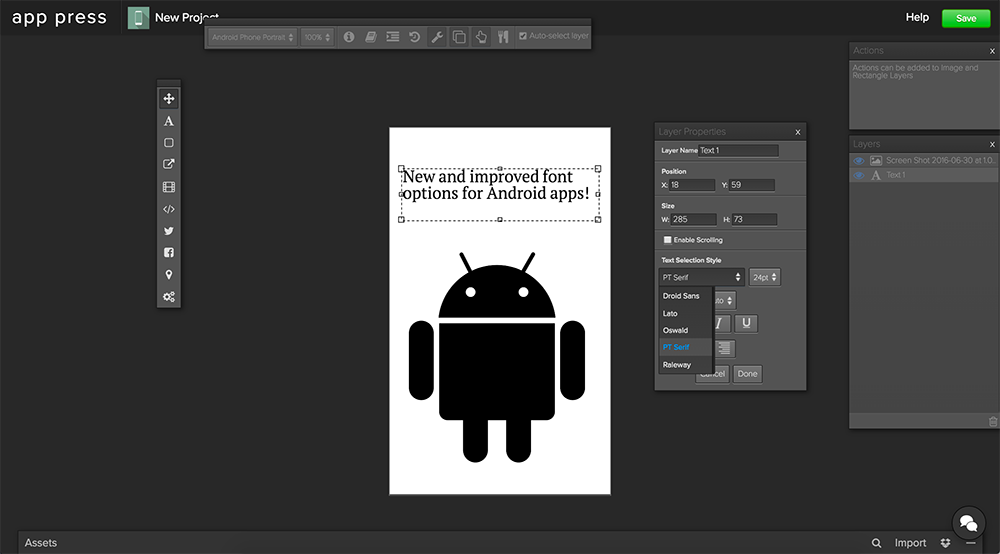Click the history revert icon in toolbar
This screenshot has height=554, width=1000.
(x=415, y=37)
